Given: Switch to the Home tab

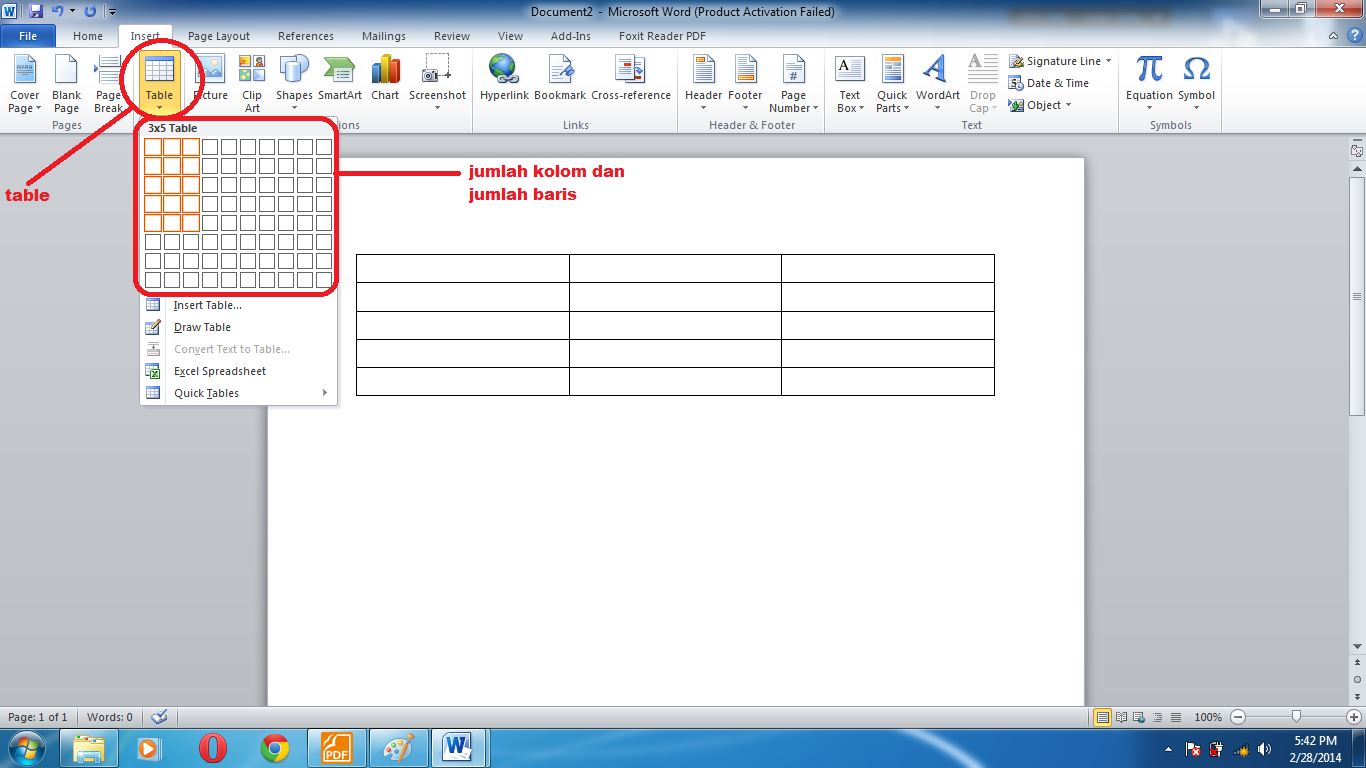Looking at the screenshot, I should coord(88,36).
